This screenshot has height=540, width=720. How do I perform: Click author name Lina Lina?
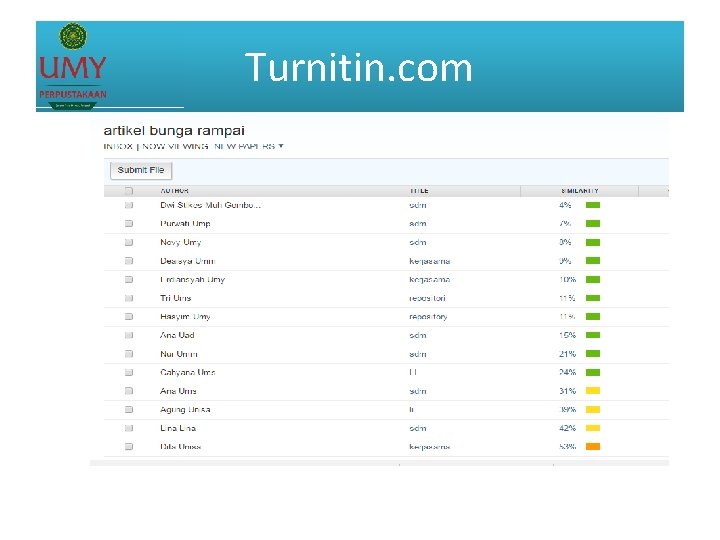(x=178, y=428)
